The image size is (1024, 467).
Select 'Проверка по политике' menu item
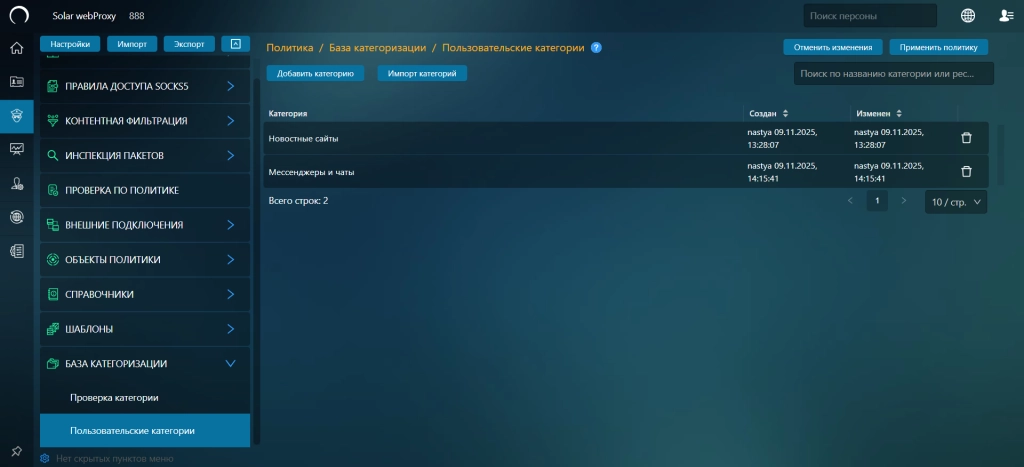(x=121, y=190)
